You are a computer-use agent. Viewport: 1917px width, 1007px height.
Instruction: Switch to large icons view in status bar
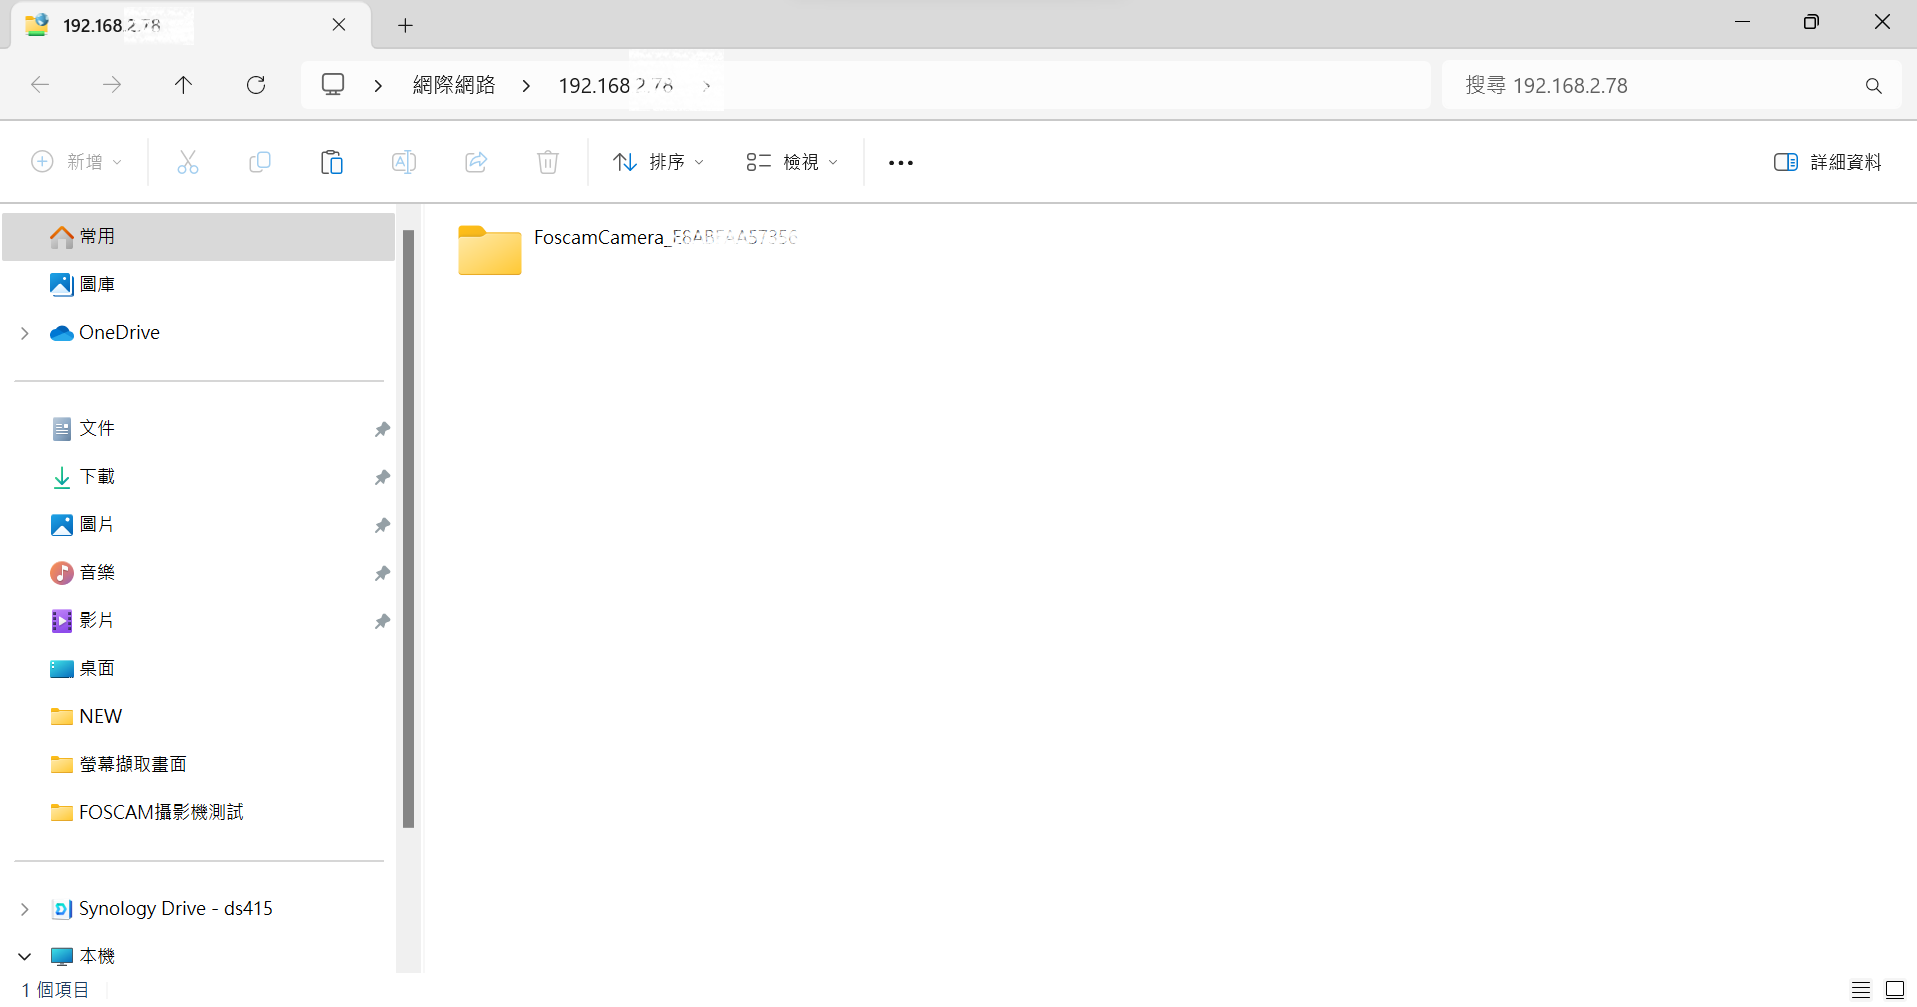pyautogui.click(x=1895, y=990)
